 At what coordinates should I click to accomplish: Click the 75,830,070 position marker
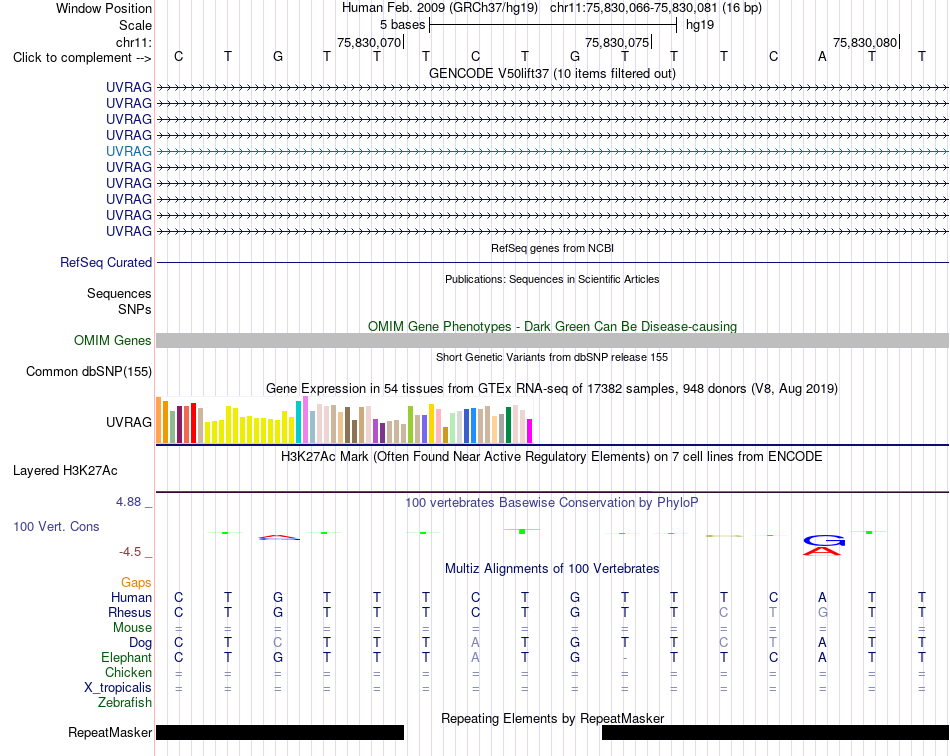click(370, 42)
